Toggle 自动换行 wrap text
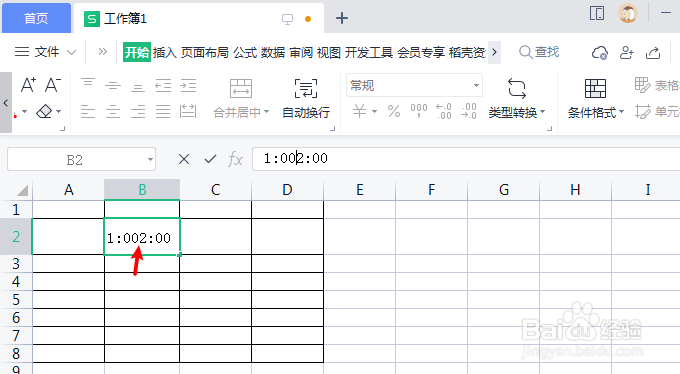The height and width of the screenshot is (374, 680). [306, 99]
